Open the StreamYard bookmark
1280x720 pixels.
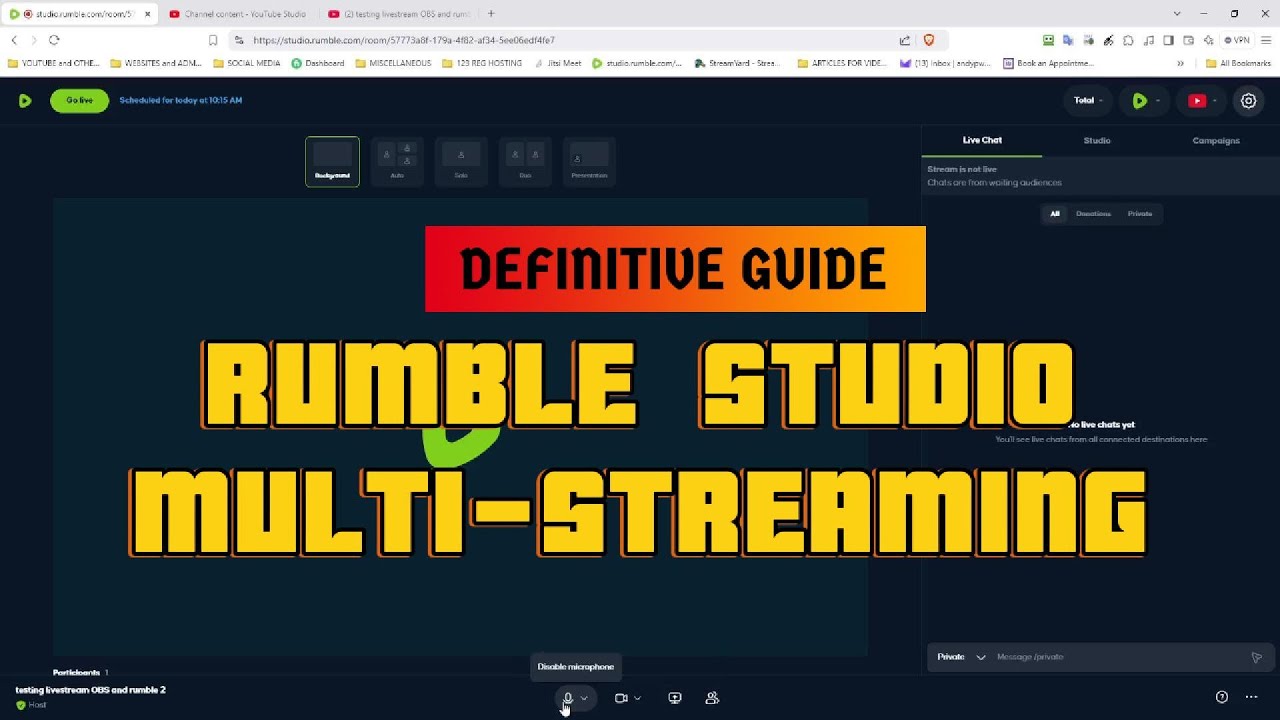(738, 63)
